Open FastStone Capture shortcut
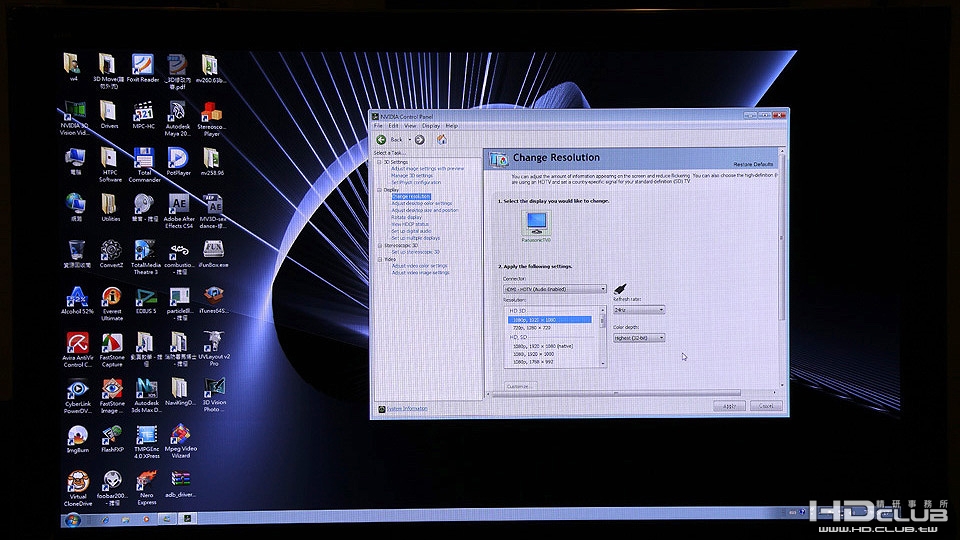The width and height of the screenshot is (960, 540). click(x=111, y=350)
